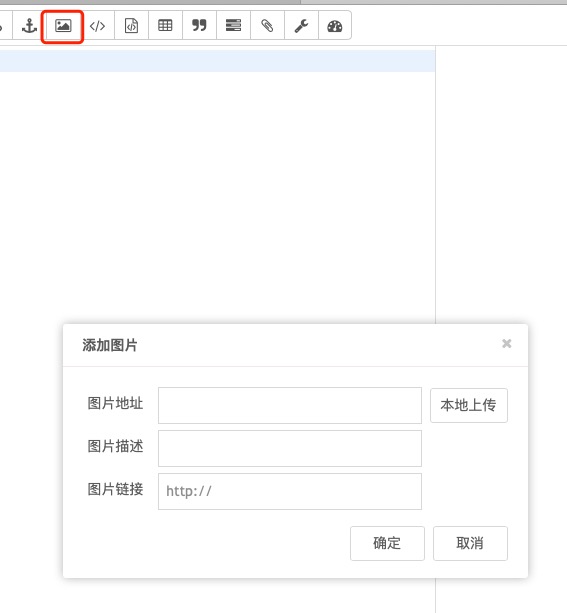The height and width of the screenshot is (613, 567).
Task: Insert a table using the grid icon
Action: click(165, 26)
